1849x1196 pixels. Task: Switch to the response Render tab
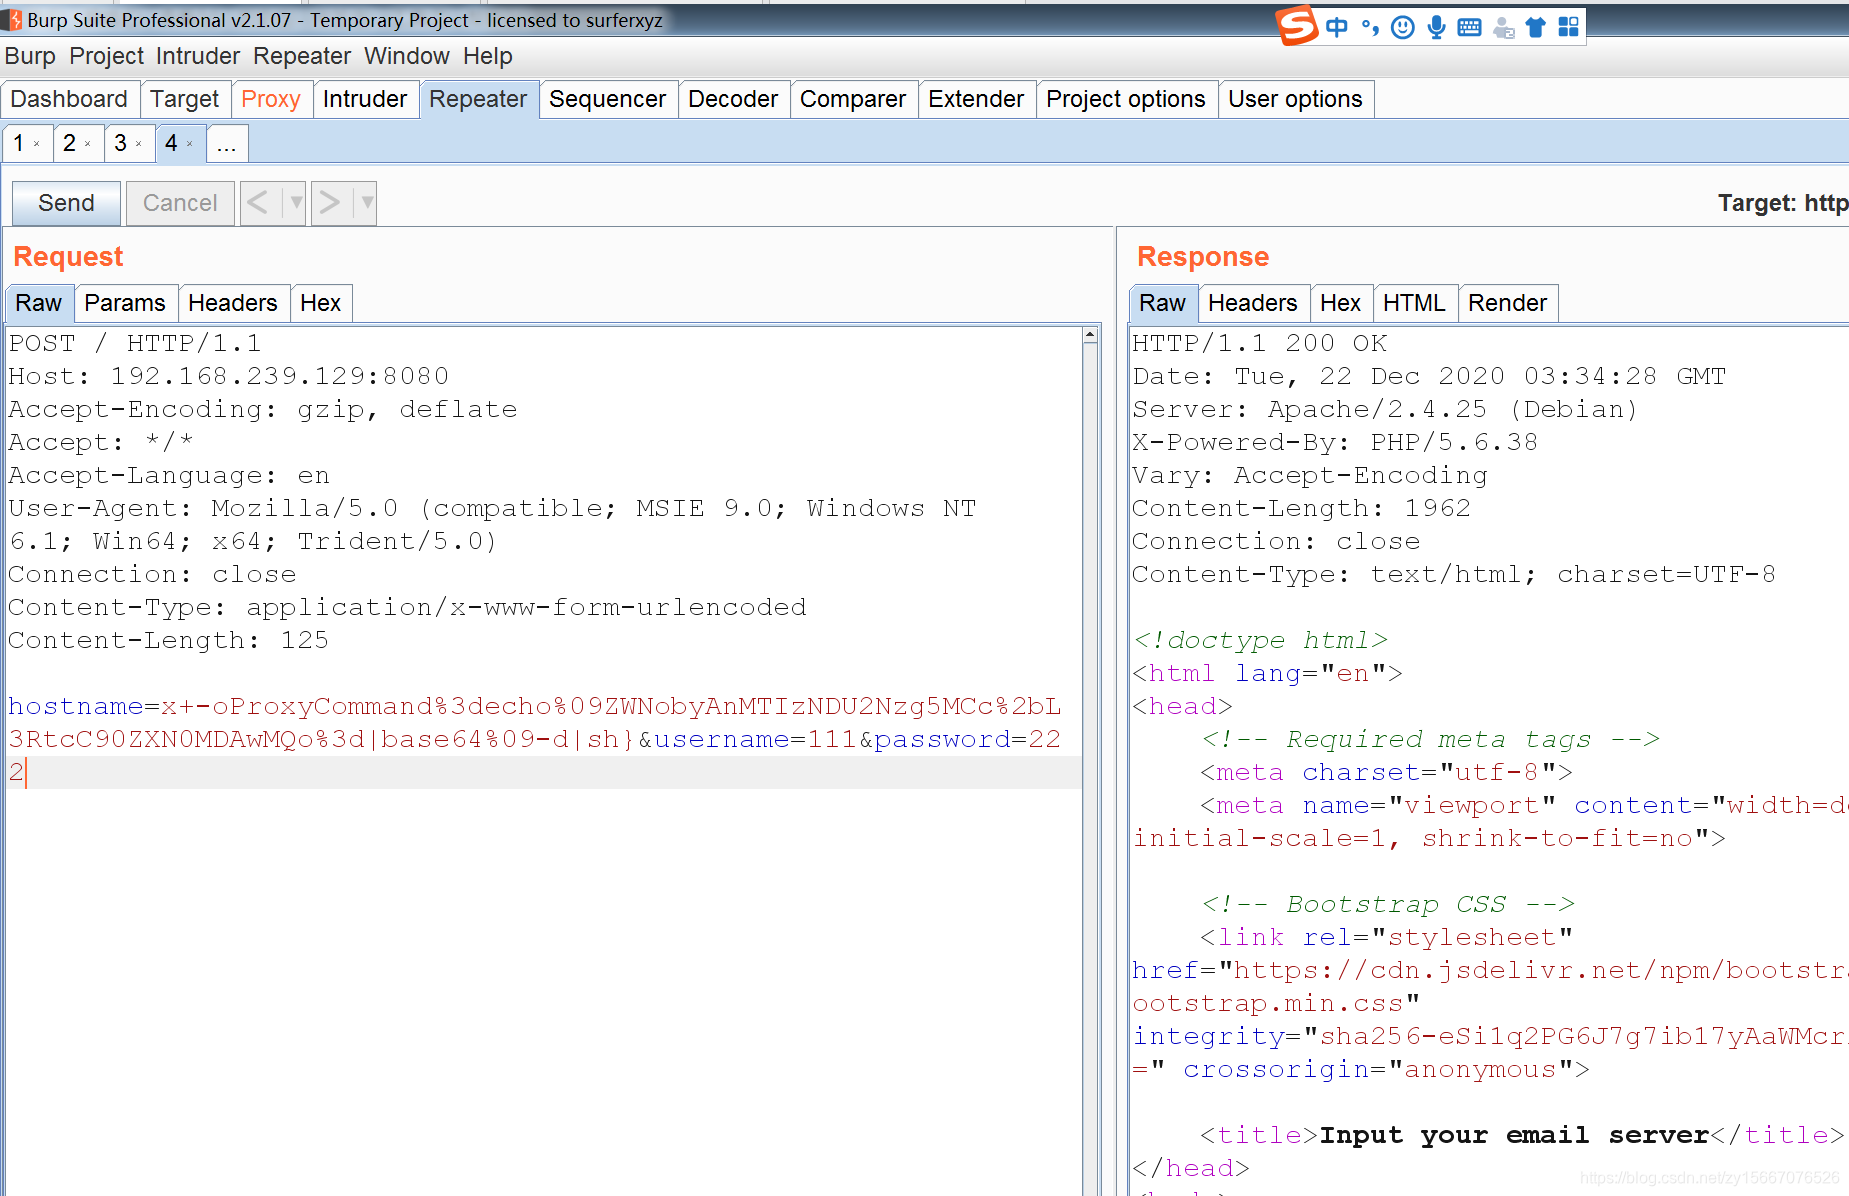pyautogui.click(x=1508, y=302)
